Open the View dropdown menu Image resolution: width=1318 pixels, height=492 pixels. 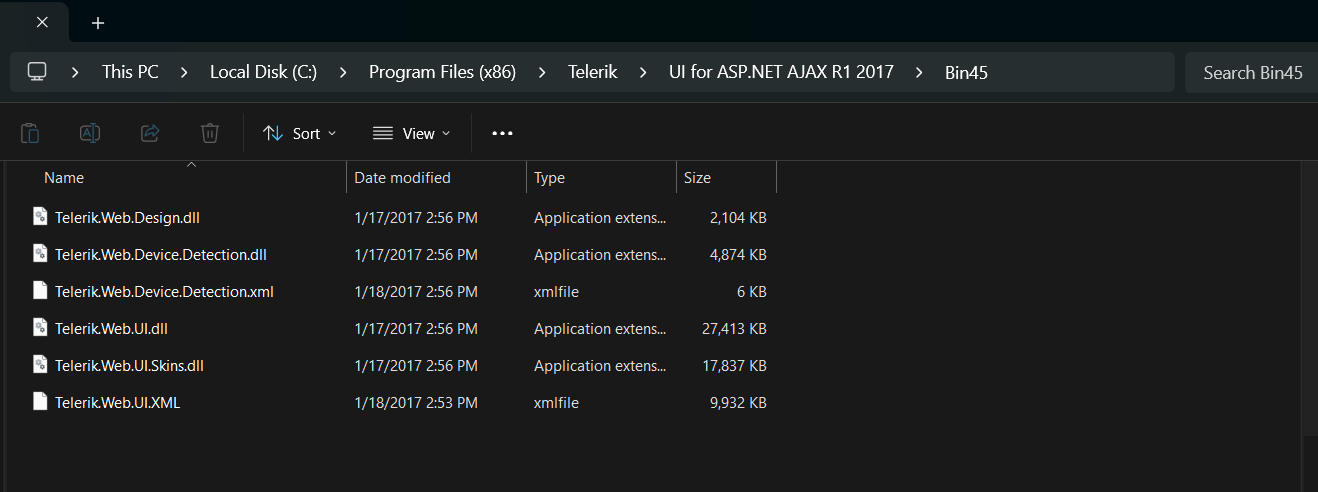click(x=411, y=133)
